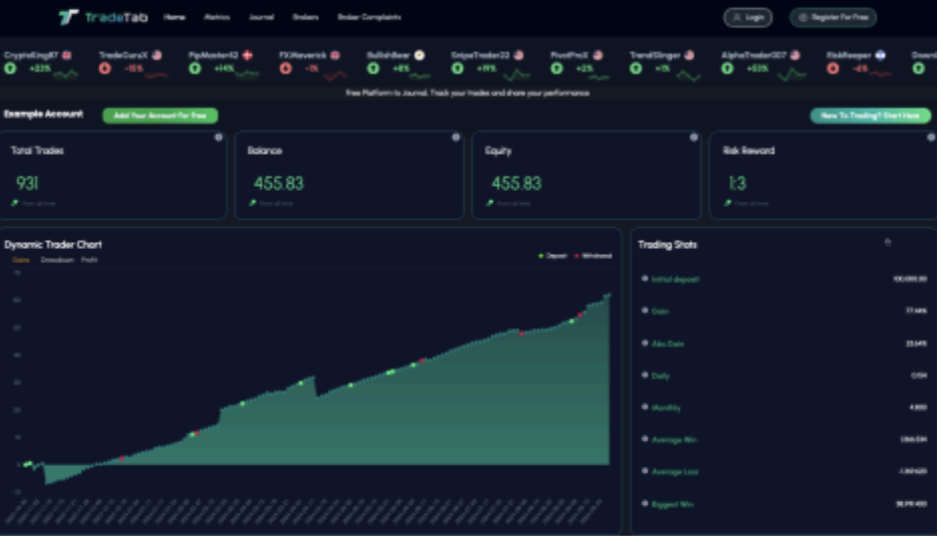Click the icon beside Initial deposit stat

645,279
